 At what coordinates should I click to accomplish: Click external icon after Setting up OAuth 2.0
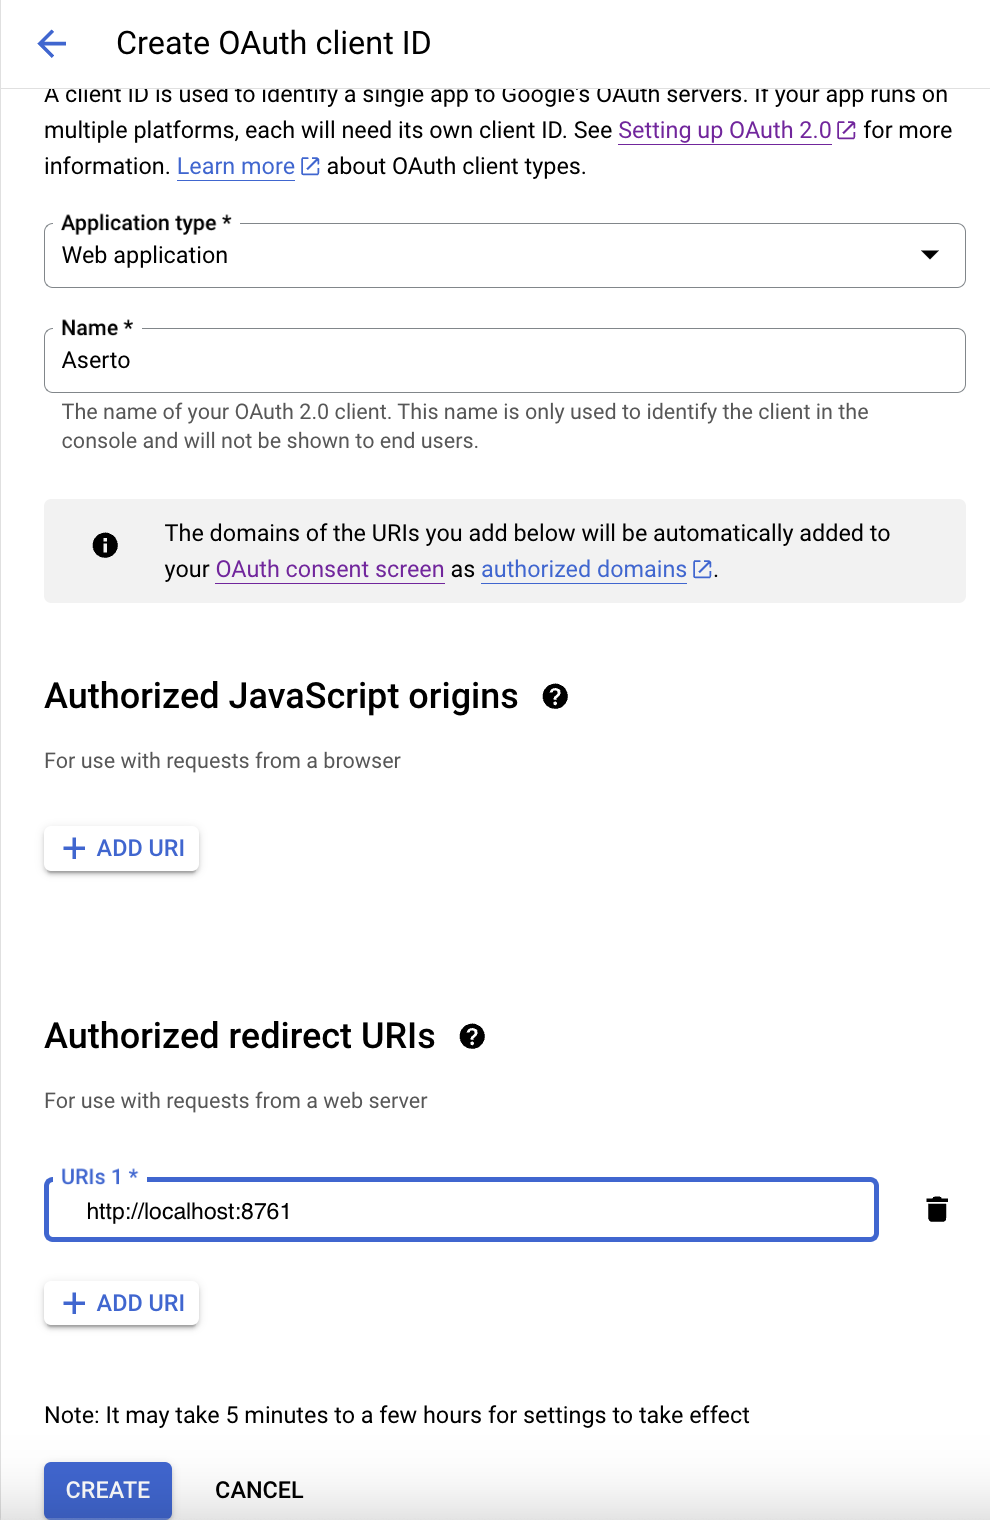(846, 130)
